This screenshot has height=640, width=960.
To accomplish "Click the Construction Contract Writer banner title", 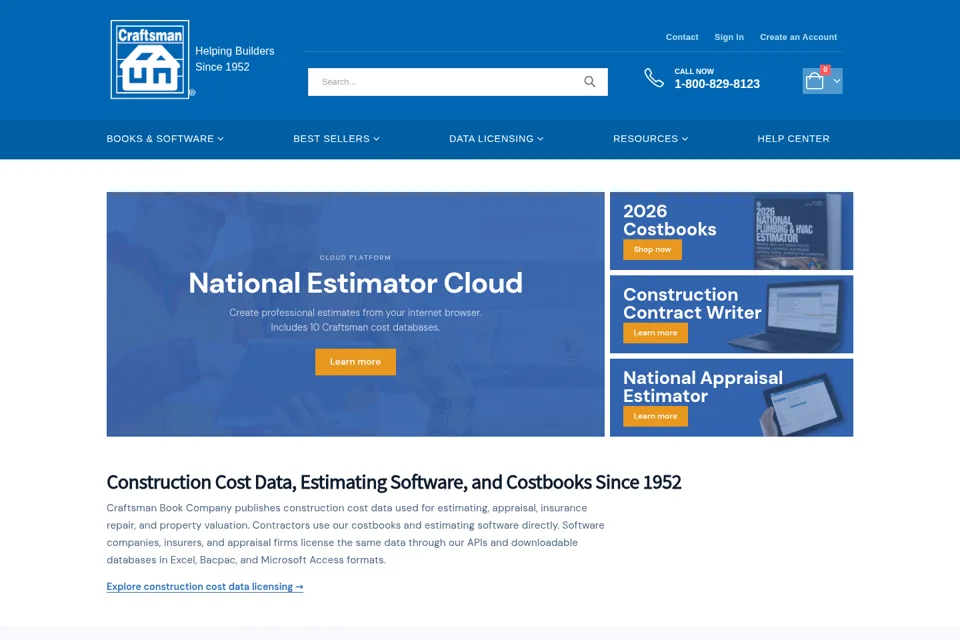I will coord(692,303).
